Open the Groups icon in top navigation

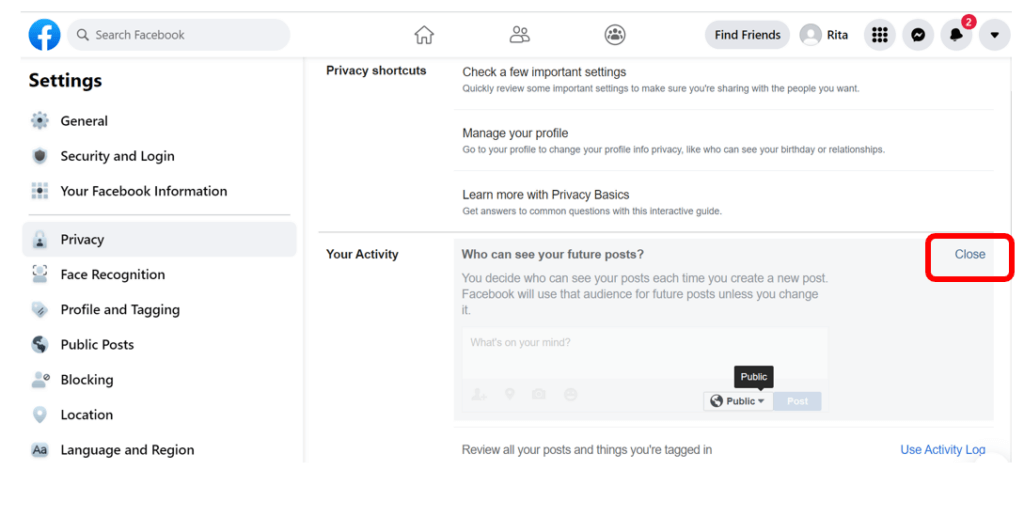(x=615, y=35)
